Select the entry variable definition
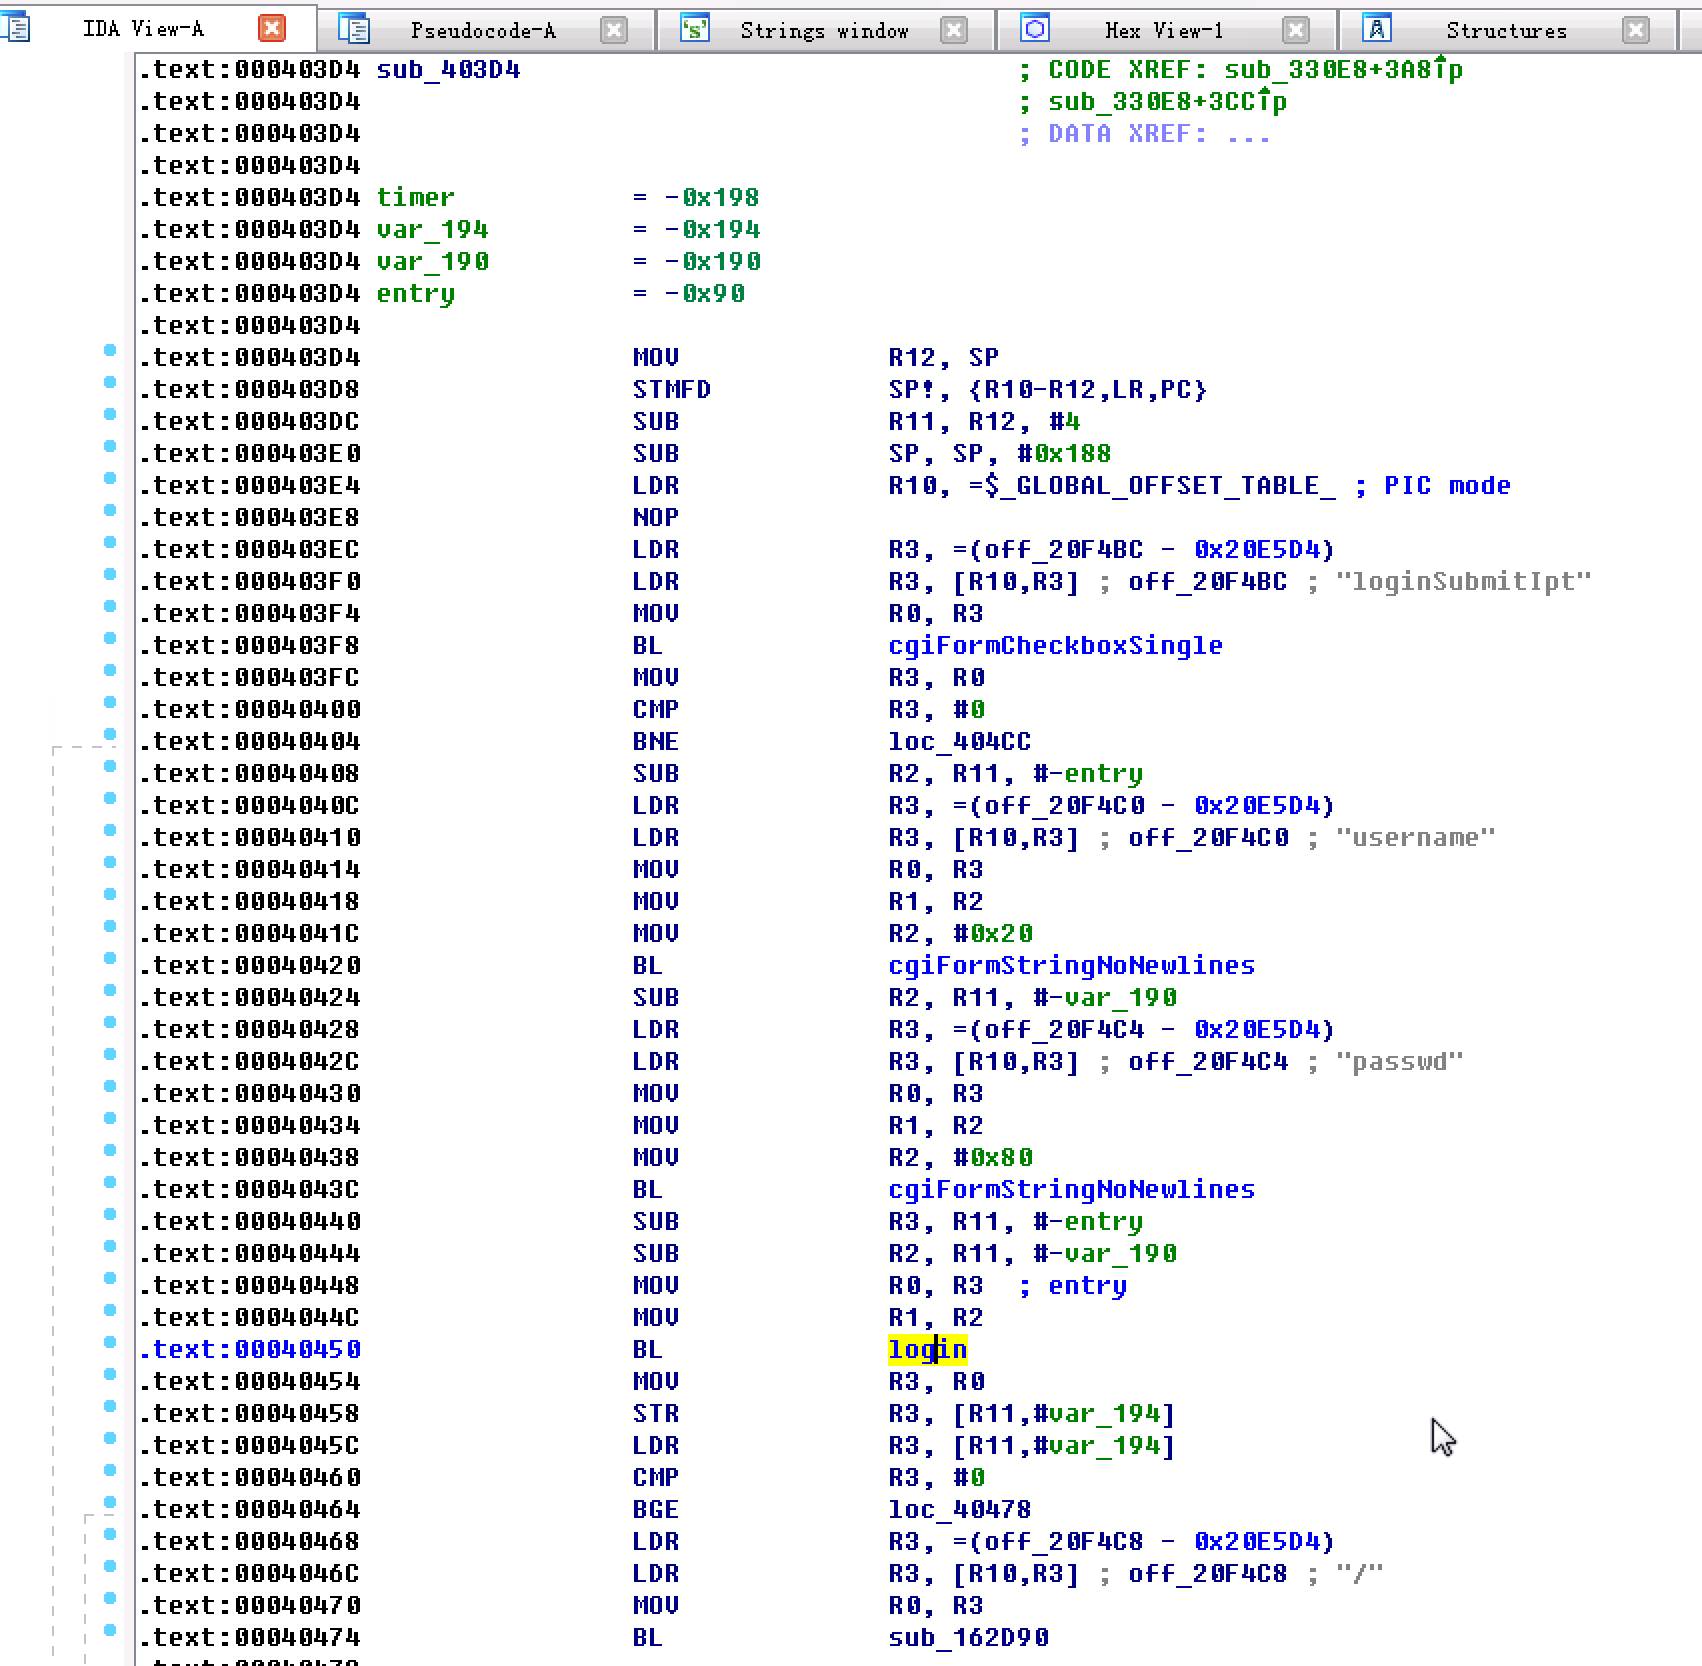This screenshot has width=1702, height=1666. 415,293
